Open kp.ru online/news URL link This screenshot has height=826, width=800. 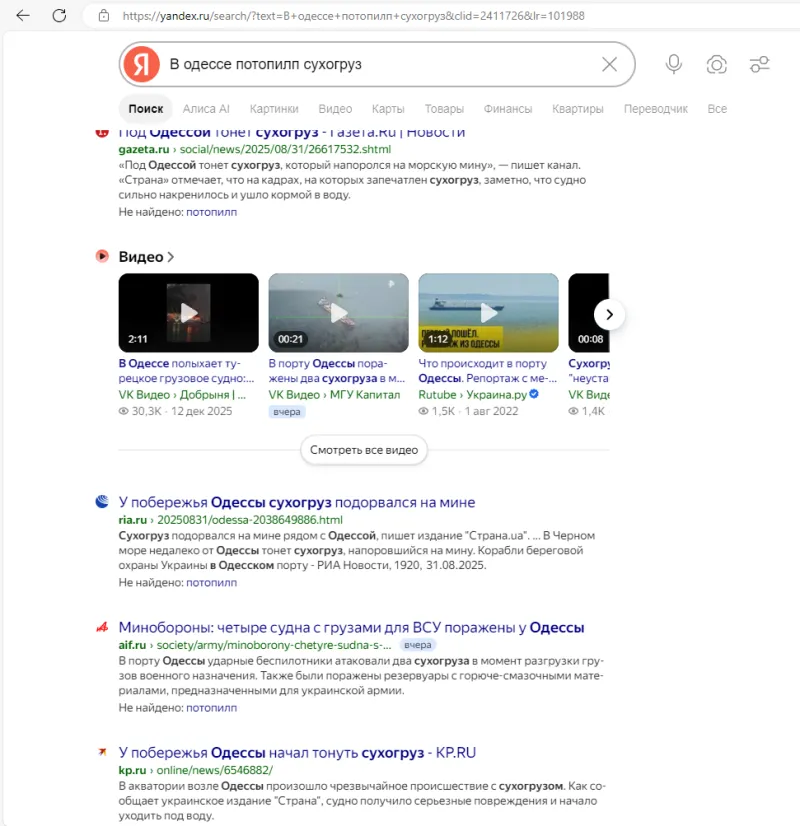pos(196,770)
